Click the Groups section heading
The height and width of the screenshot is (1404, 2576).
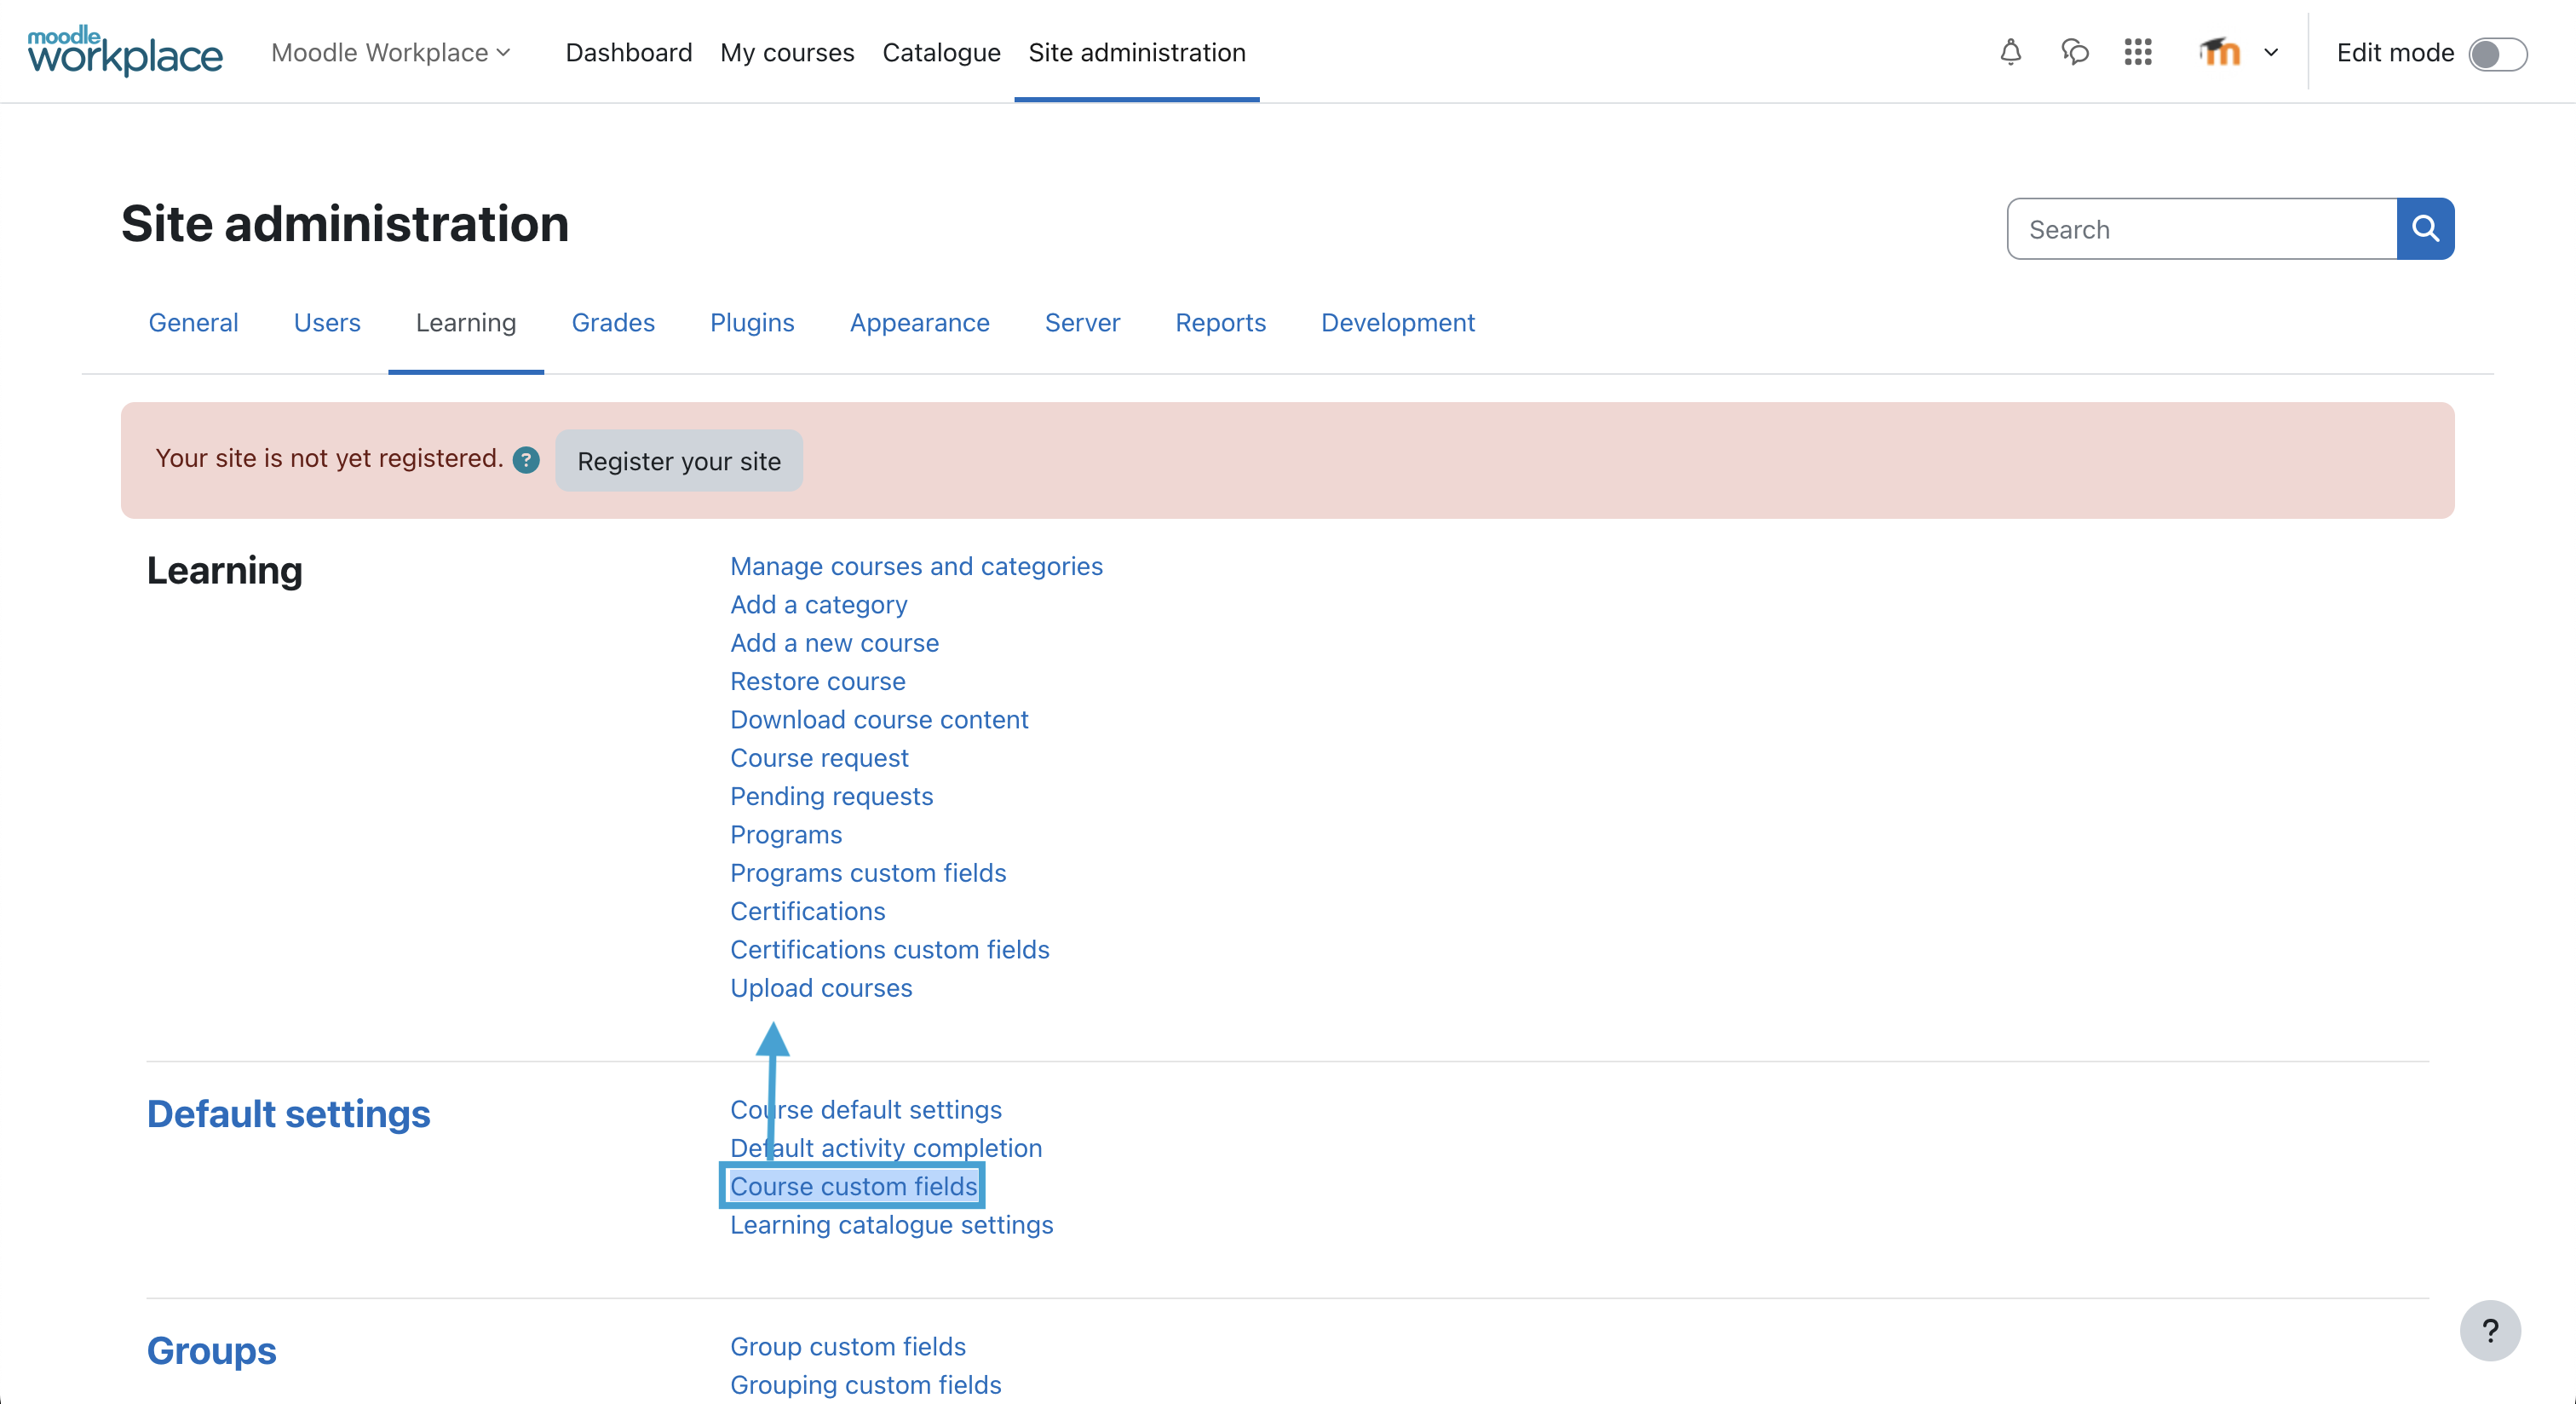tap(211, 1350)
